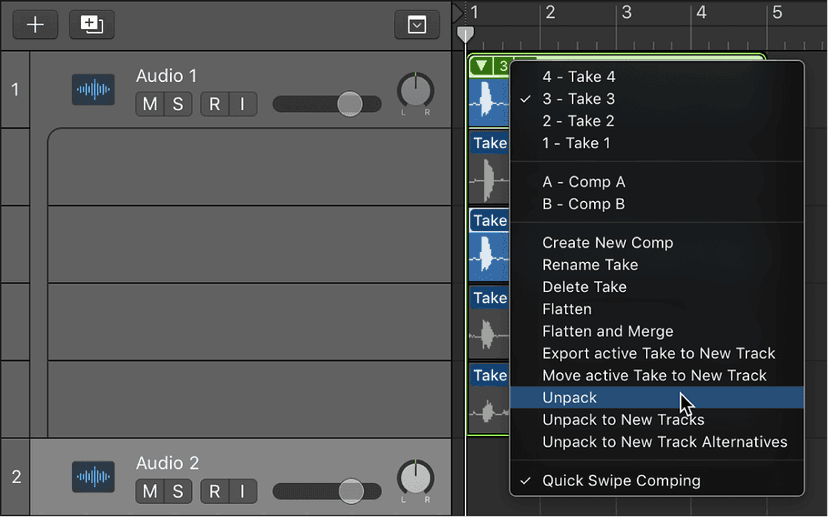828x518 pixels.
Task: Solo the Audio 2 track
Action: [x=178, y=491]
